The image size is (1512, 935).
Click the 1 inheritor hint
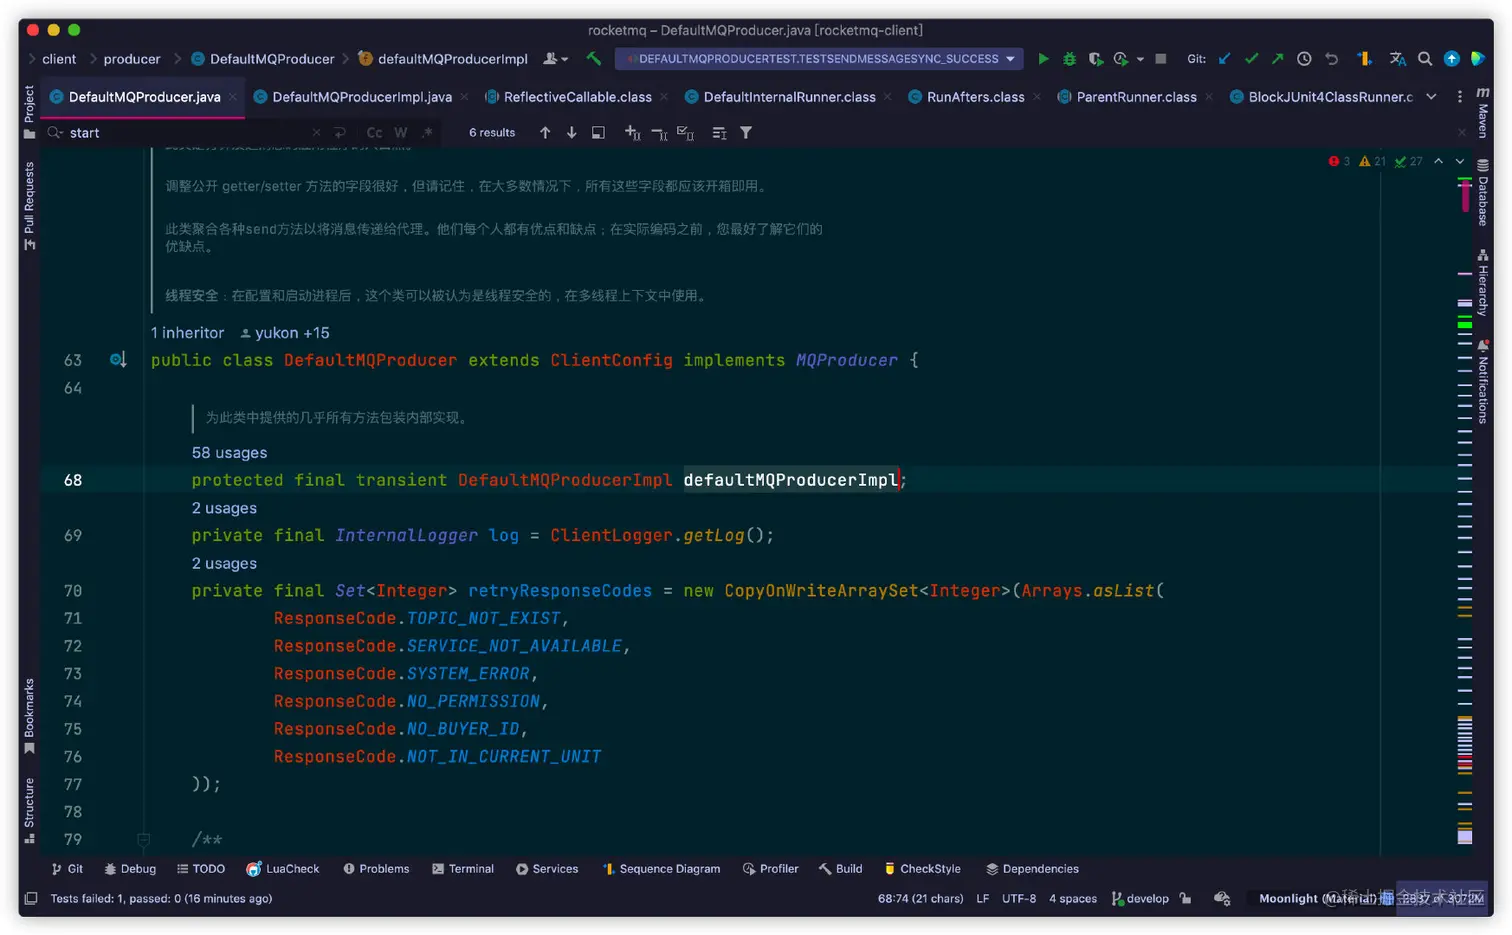pos(187,333)
